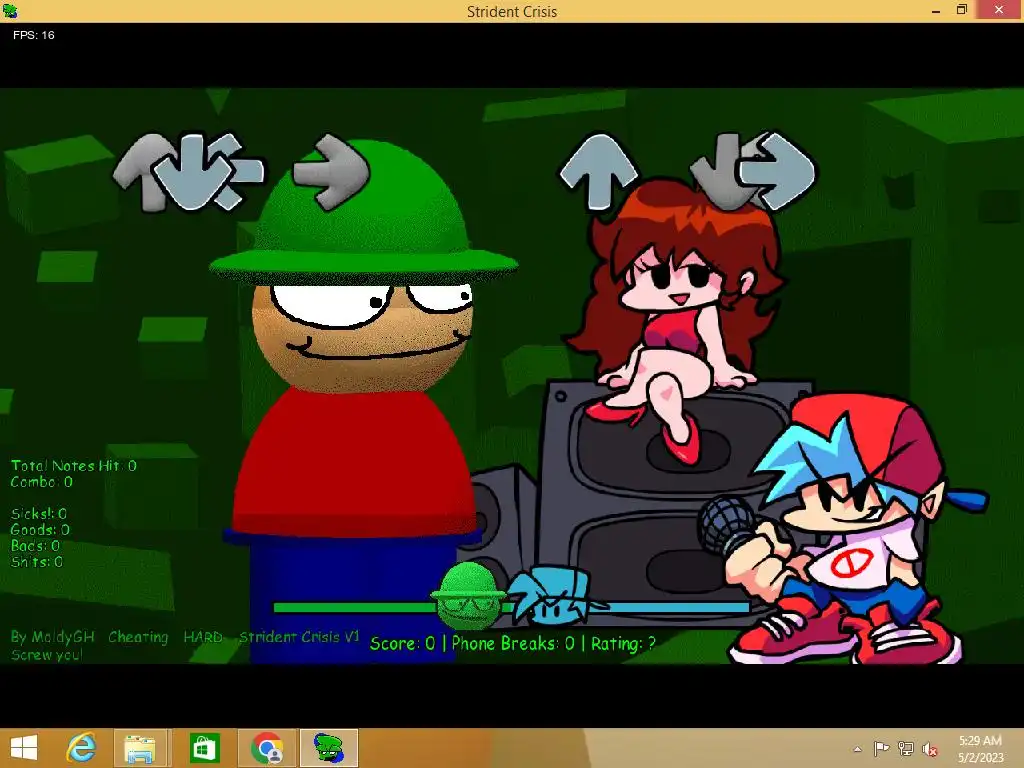Click the 'Shits: 0' counter
This screenshot has height=768, width=1024.
point(37,562)
